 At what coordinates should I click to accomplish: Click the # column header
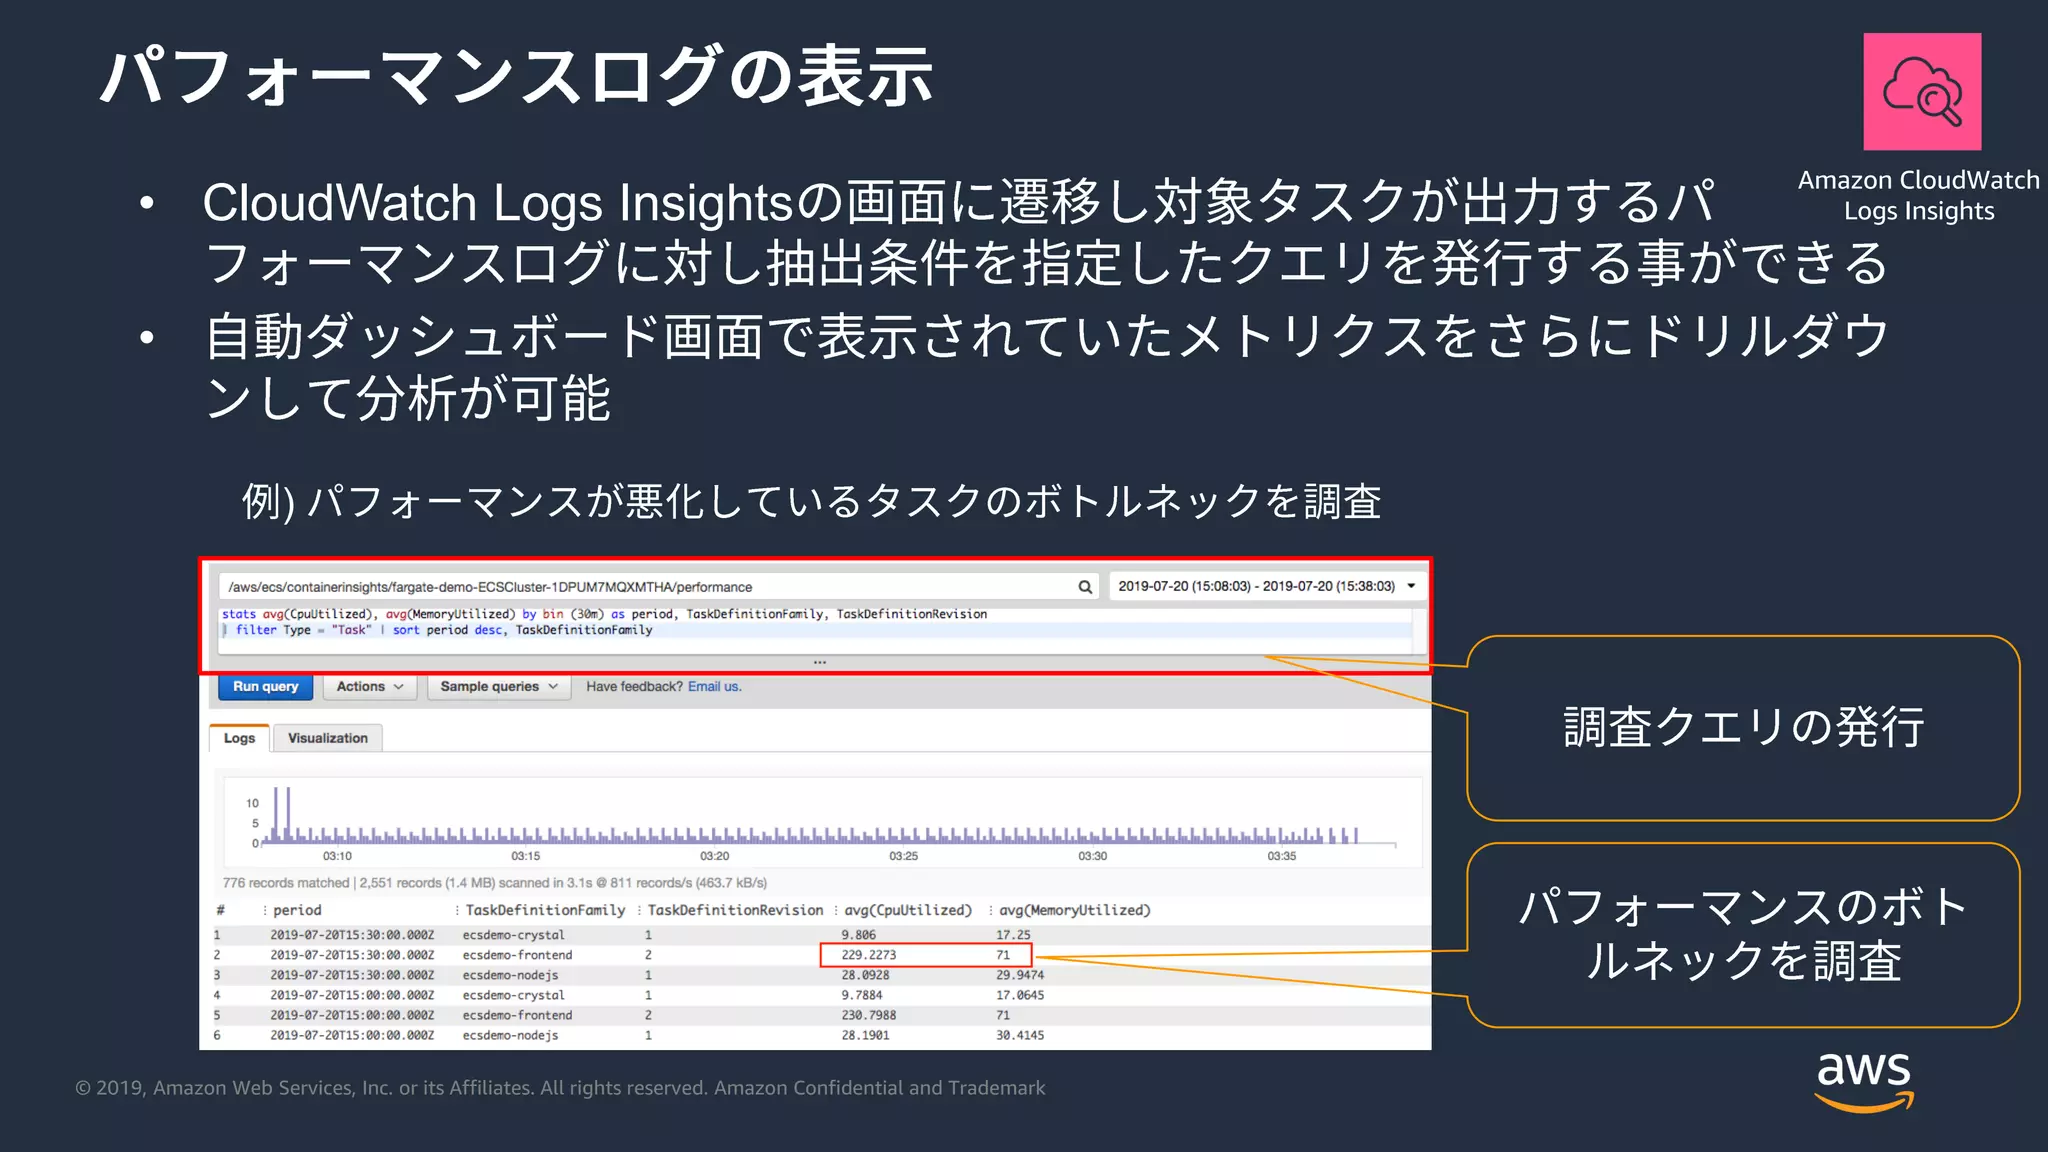pos(220,910)
